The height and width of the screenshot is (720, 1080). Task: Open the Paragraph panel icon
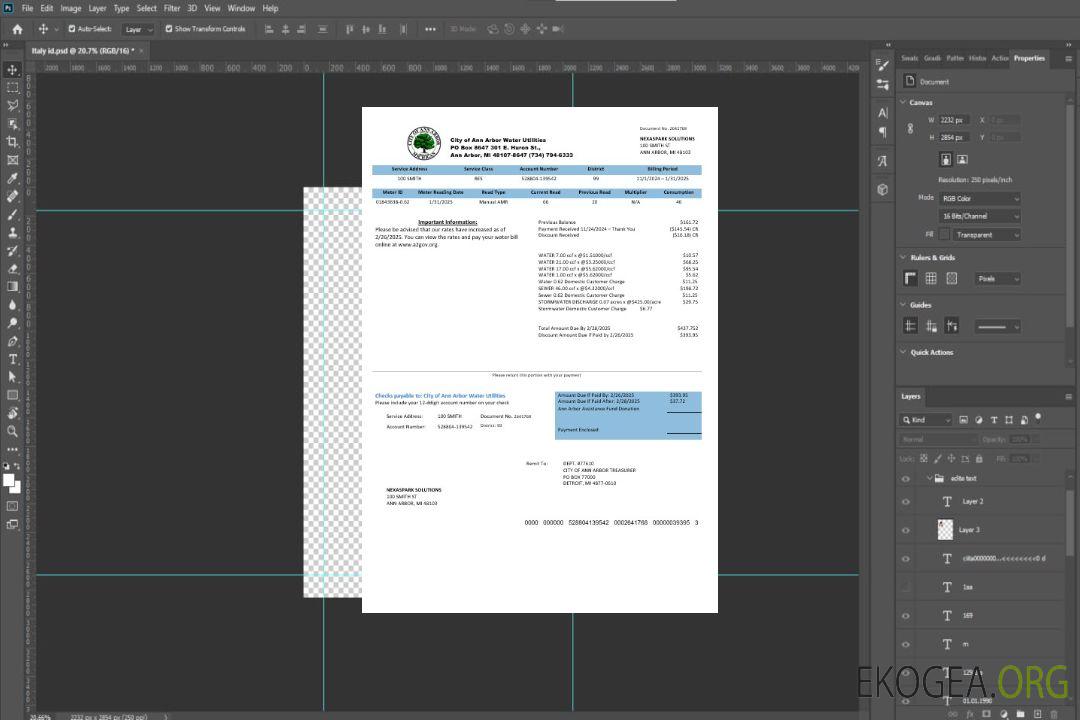pos(883,132)
